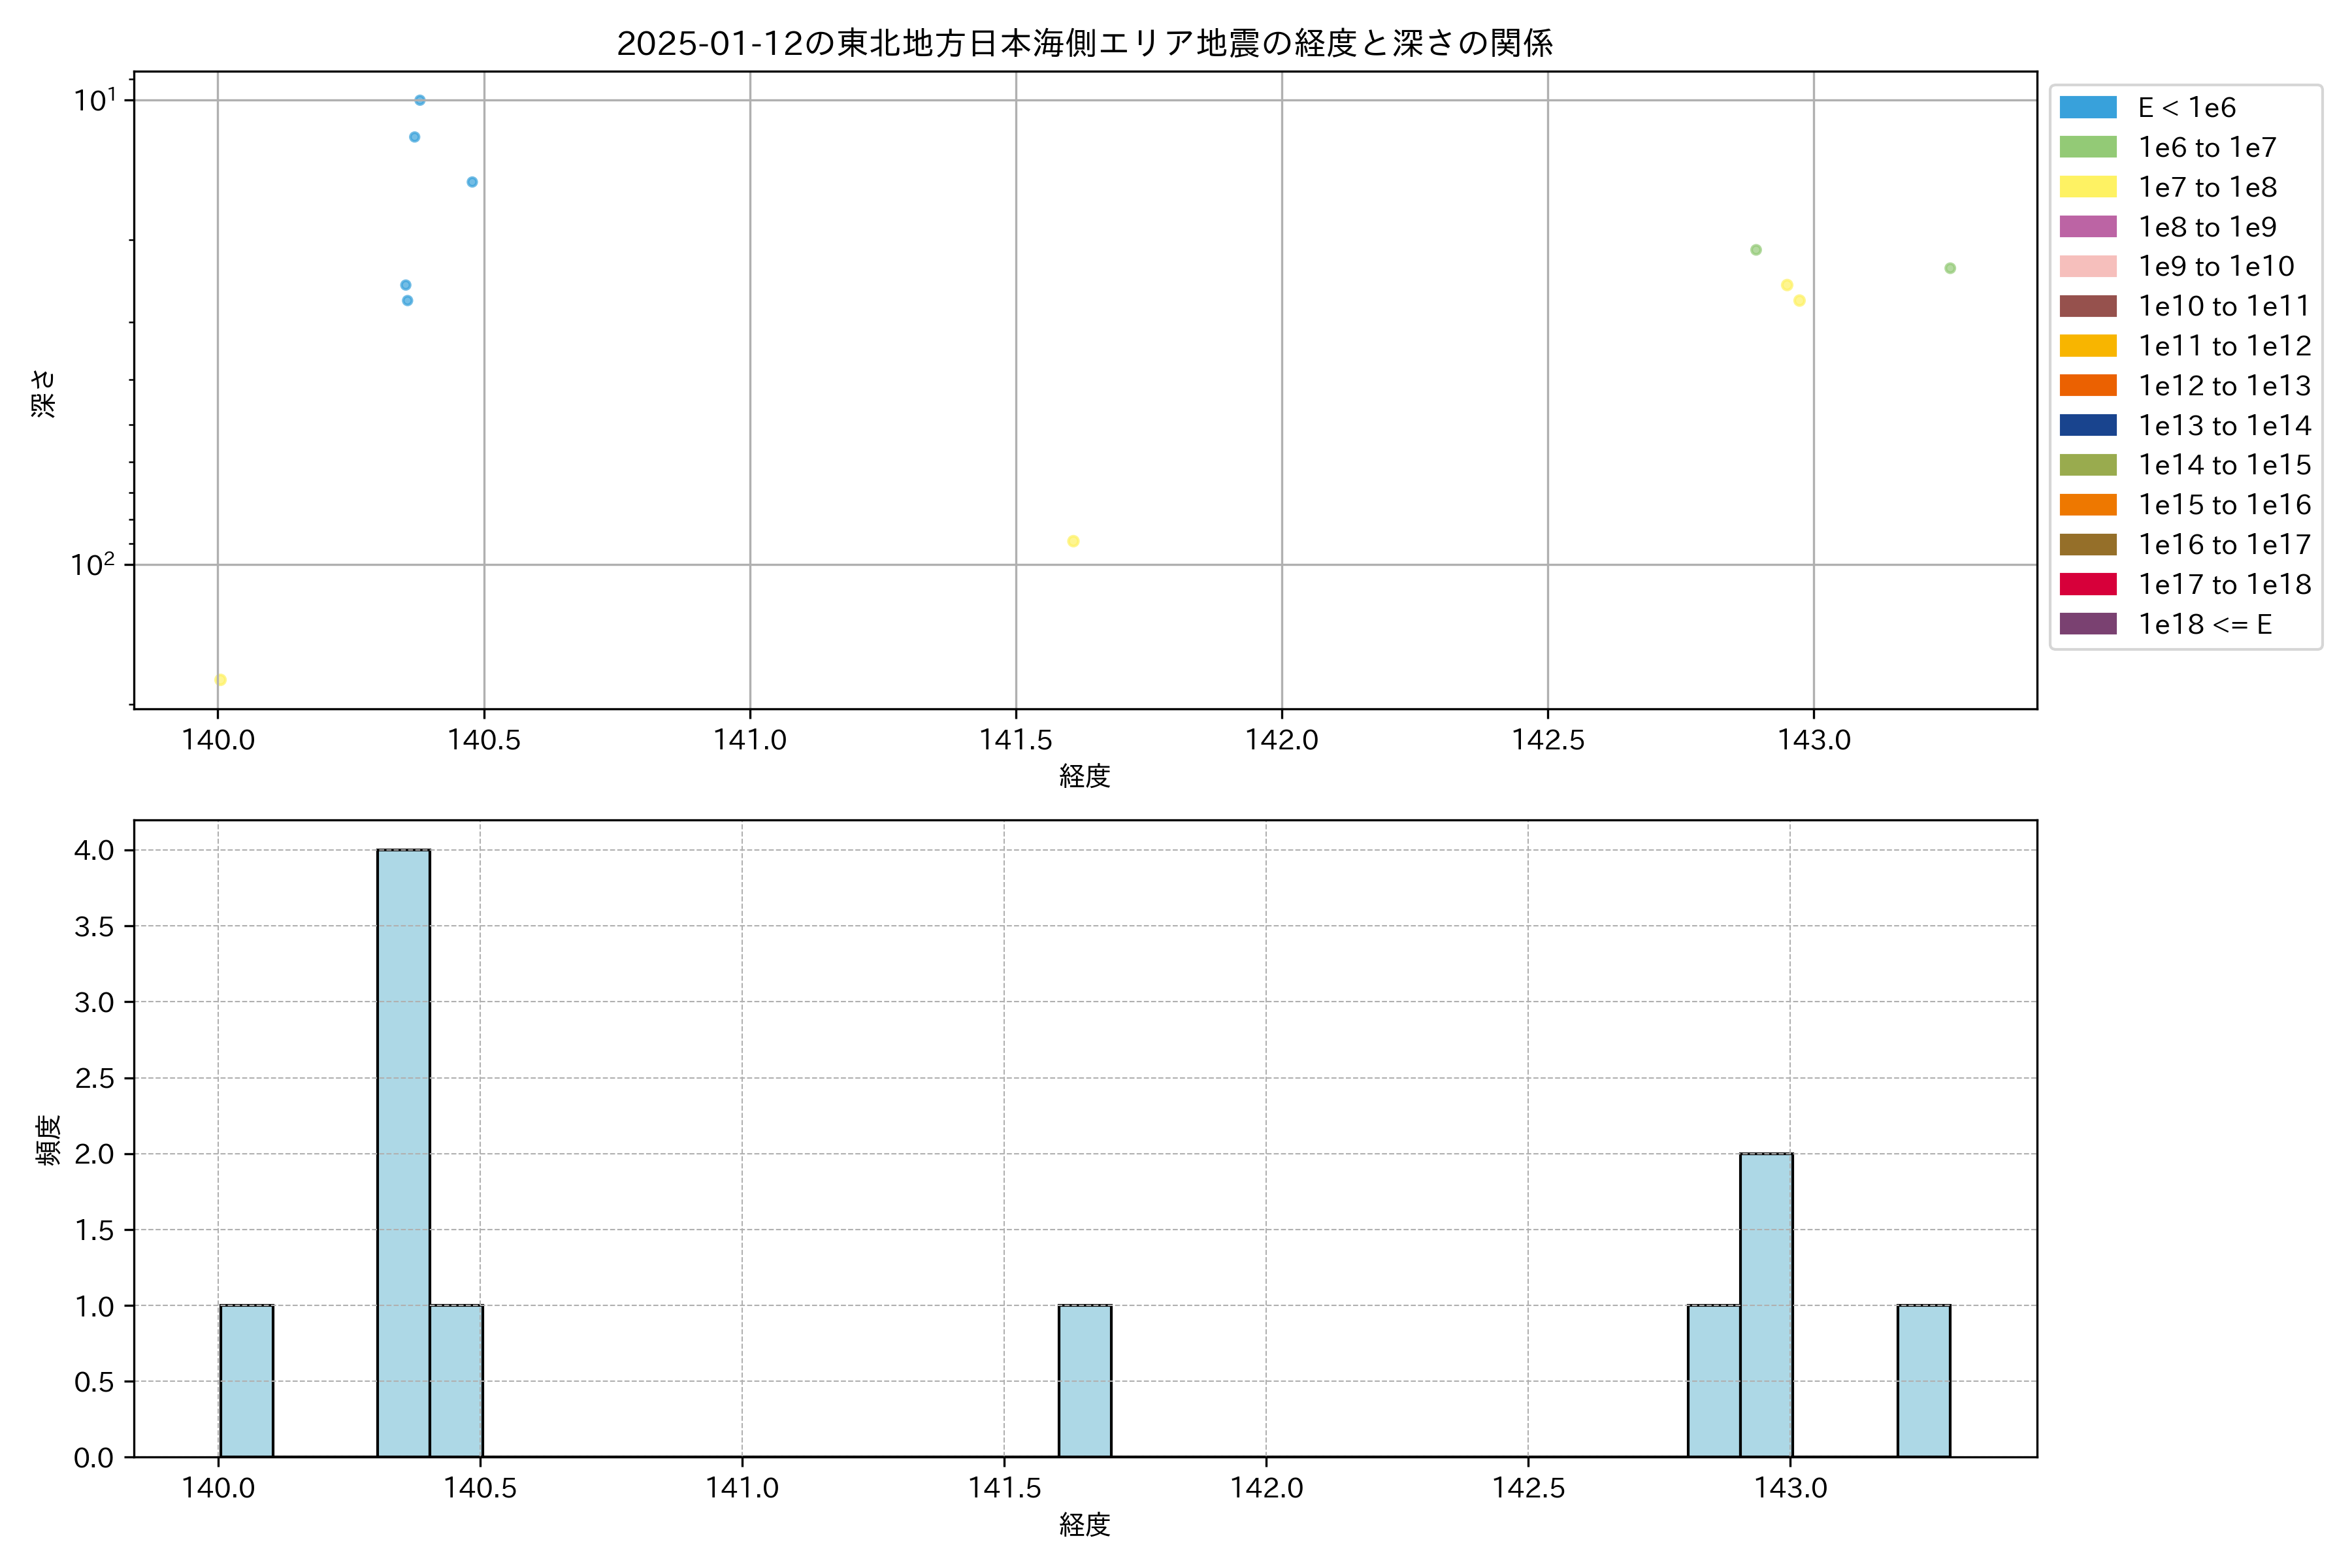The width and height of the screenshot is (2352, 1568).
Task: Click the rightmost green scatter point
Action: point(1950,268)
